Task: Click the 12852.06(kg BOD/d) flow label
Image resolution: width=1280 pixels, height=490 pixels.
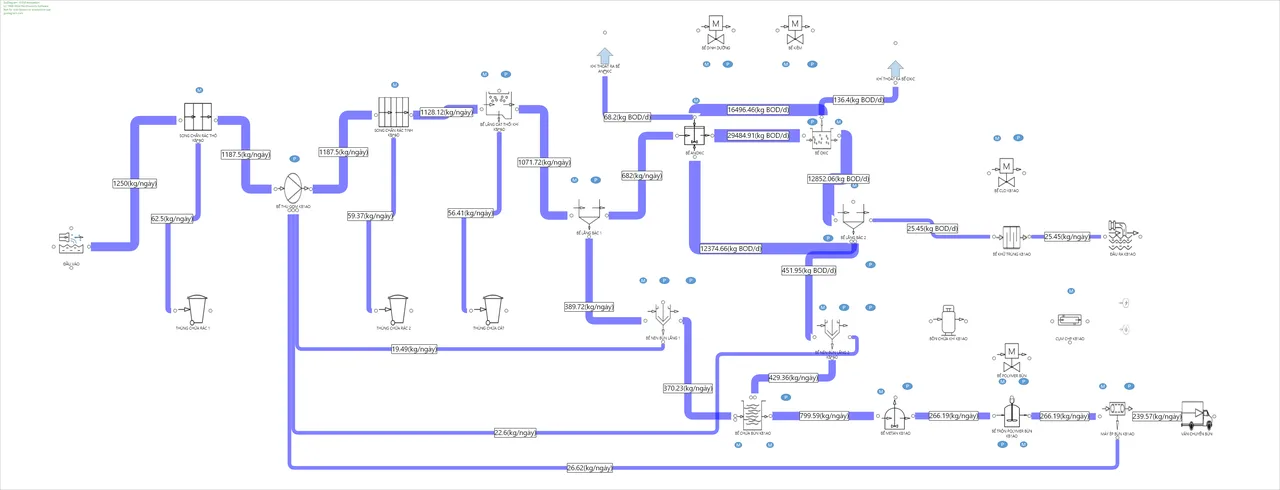Action: click(x=839, y=179)
